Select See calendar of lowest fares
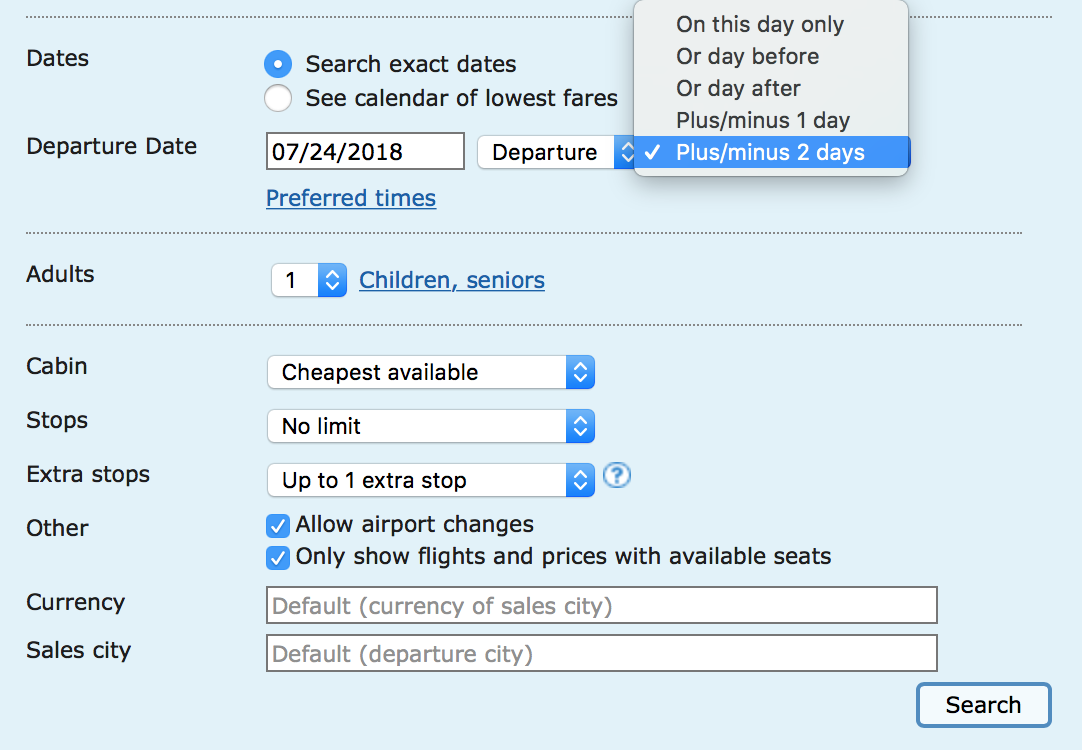This screenshot has width=1082, height=750. pyautogui.click(x=278, y=99)
